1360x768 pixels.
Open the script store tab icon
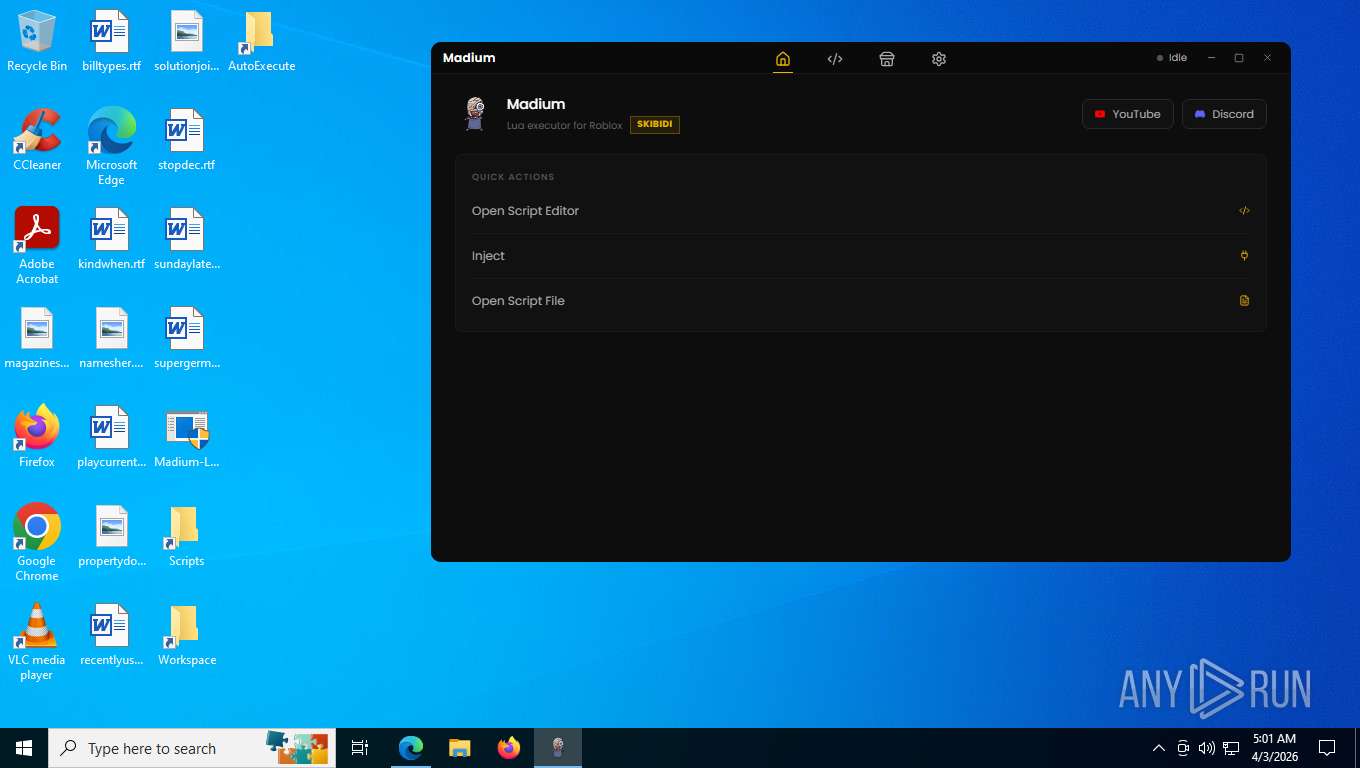point(887,59)
